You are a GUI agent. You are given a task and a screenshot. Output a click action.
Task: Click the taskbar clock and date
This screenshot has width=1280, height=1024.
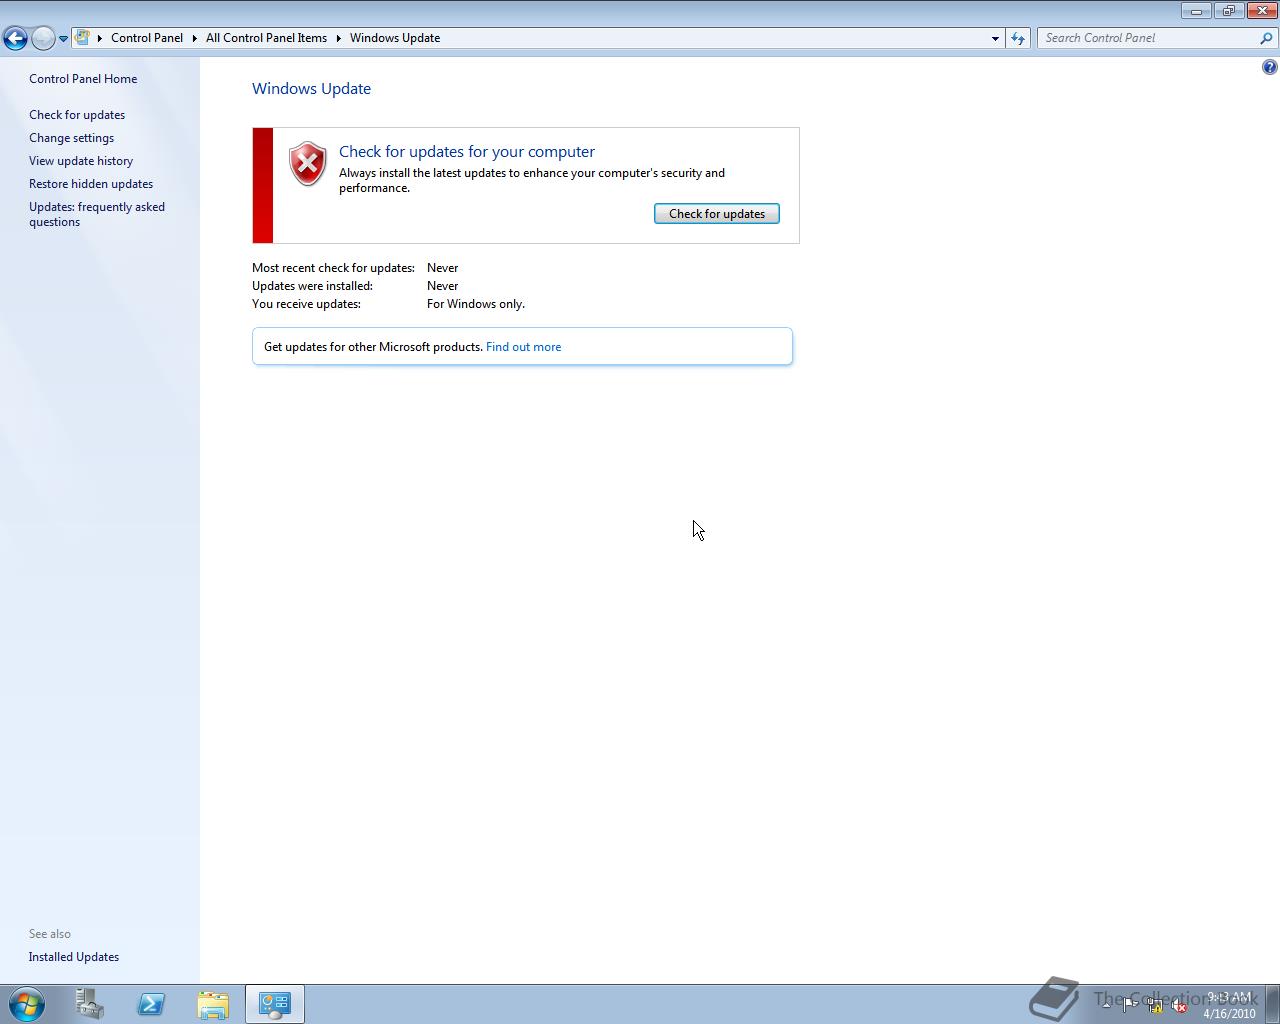(x=1229, y=1005)
